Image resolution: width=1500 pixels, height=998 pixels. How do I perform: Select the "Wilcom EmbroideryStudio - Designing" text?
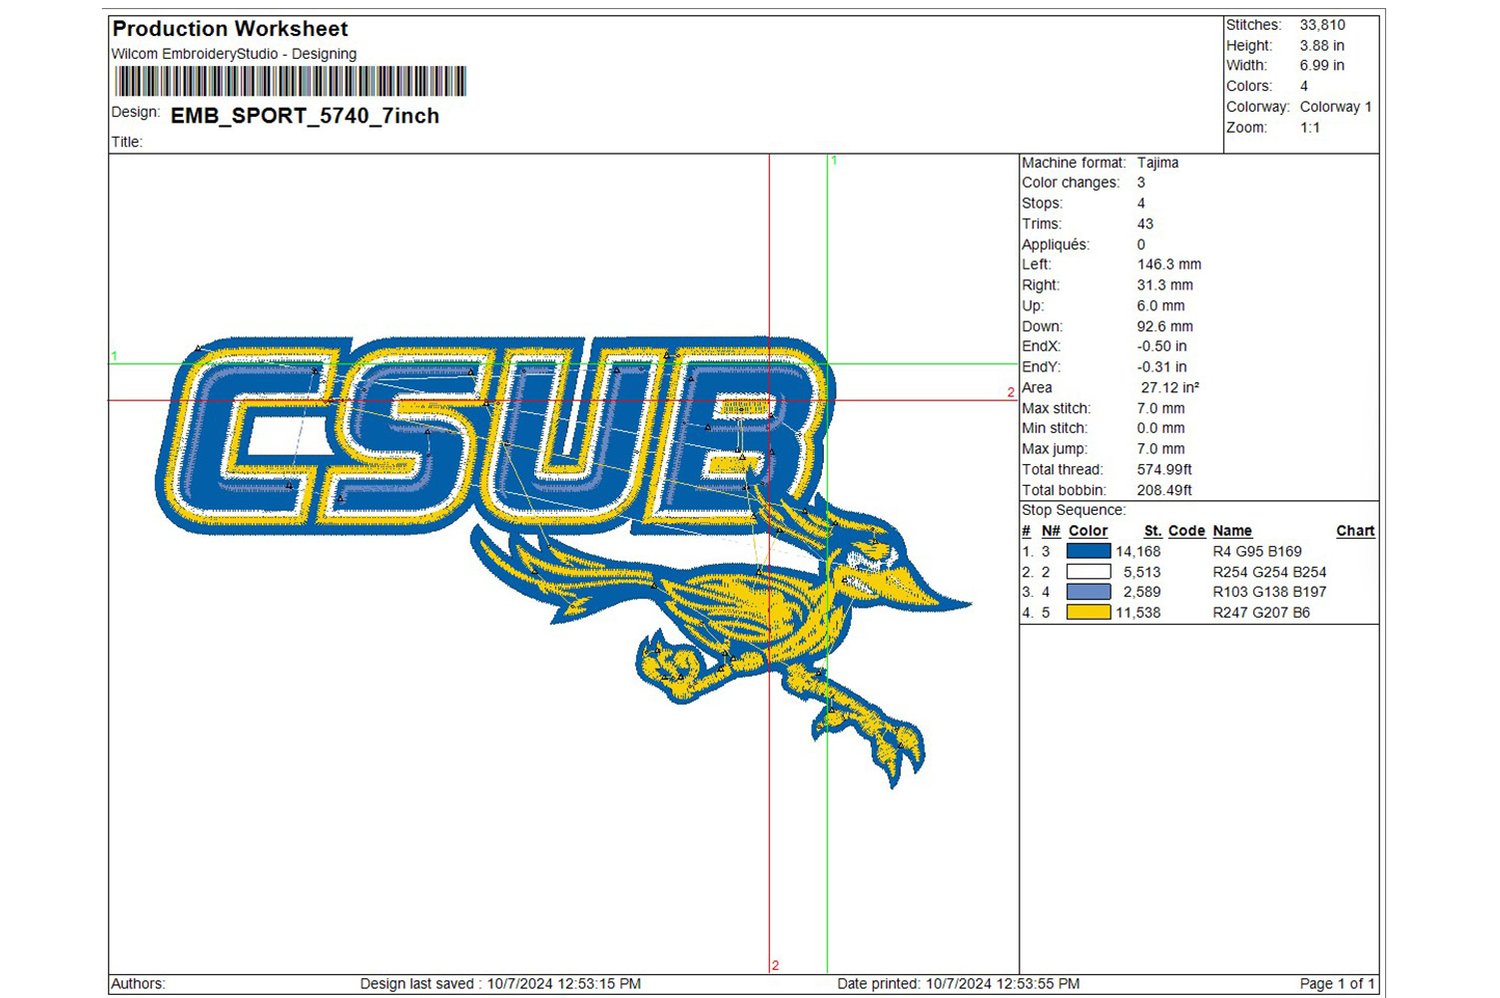pos(234,54)
